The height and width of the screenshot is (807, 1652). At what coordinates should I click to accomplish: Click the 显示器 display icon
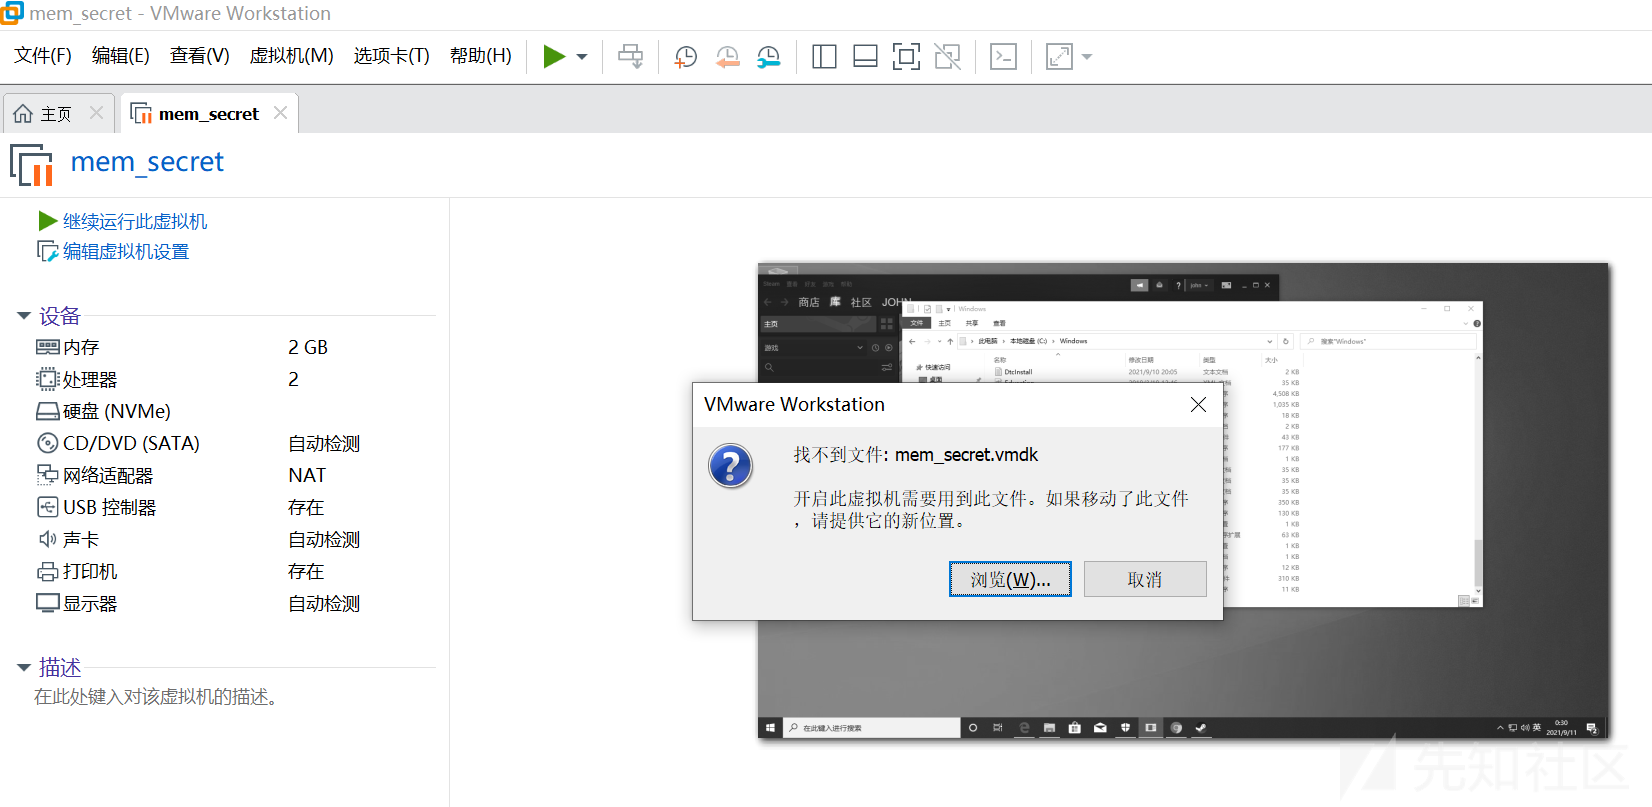(48, 603)
